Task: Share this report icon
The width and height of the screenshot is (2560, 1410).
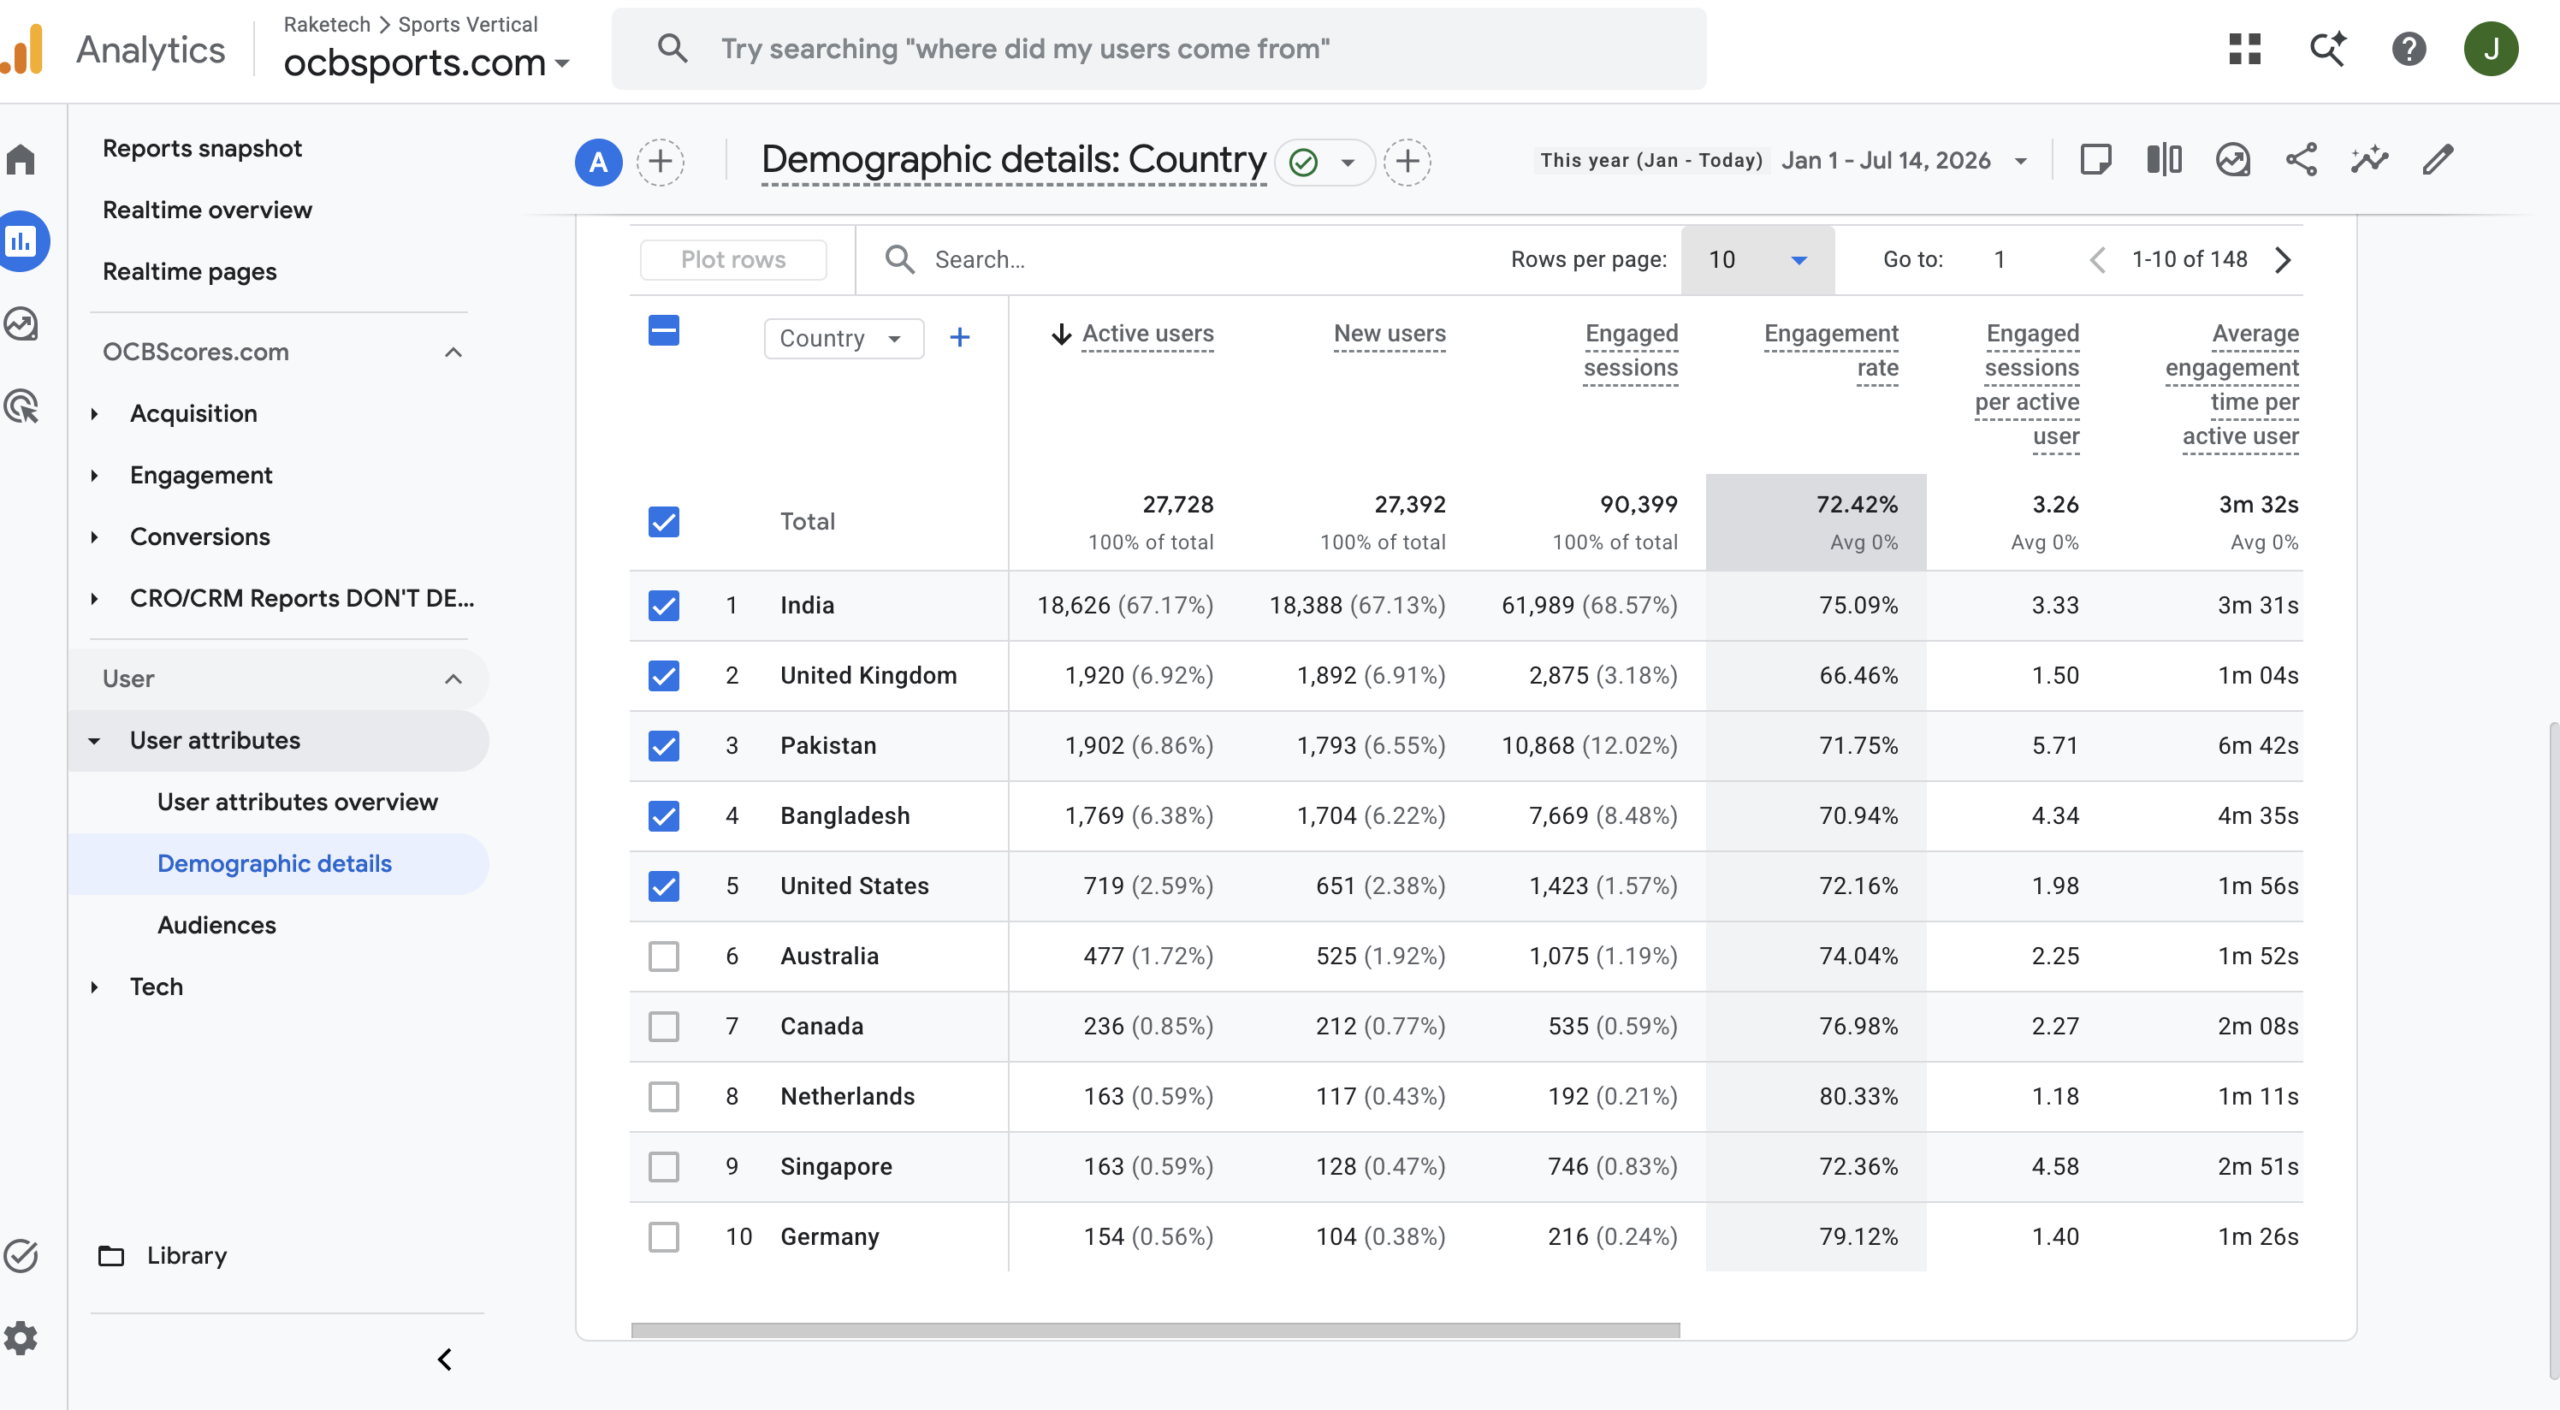Action: click(x=2301, y=160)
